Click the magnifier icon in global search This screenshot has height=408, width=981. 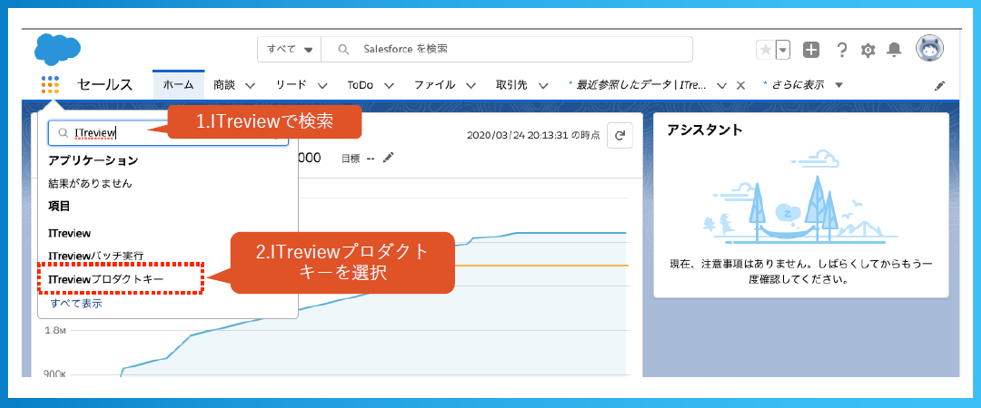[x=343, y=49]
